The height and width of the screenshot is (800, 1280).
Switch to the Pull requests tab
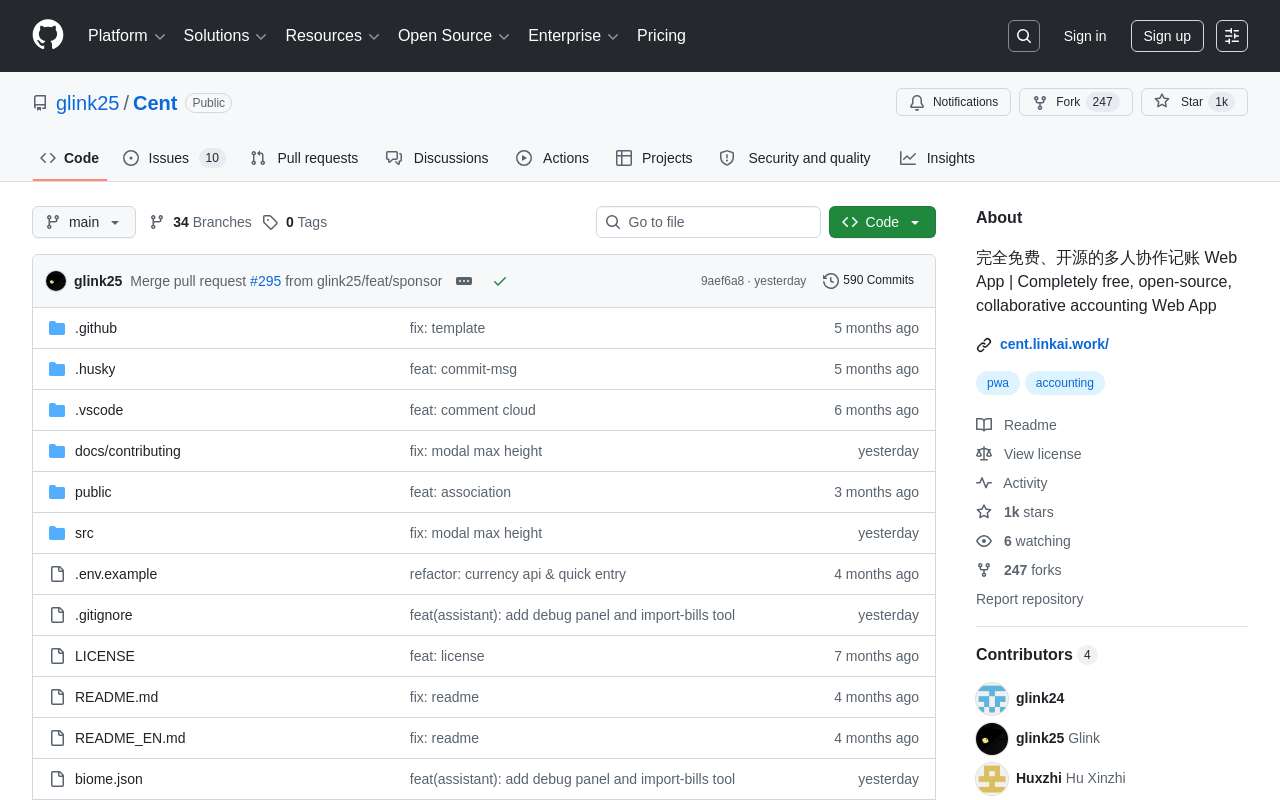(x=304, y=158)
